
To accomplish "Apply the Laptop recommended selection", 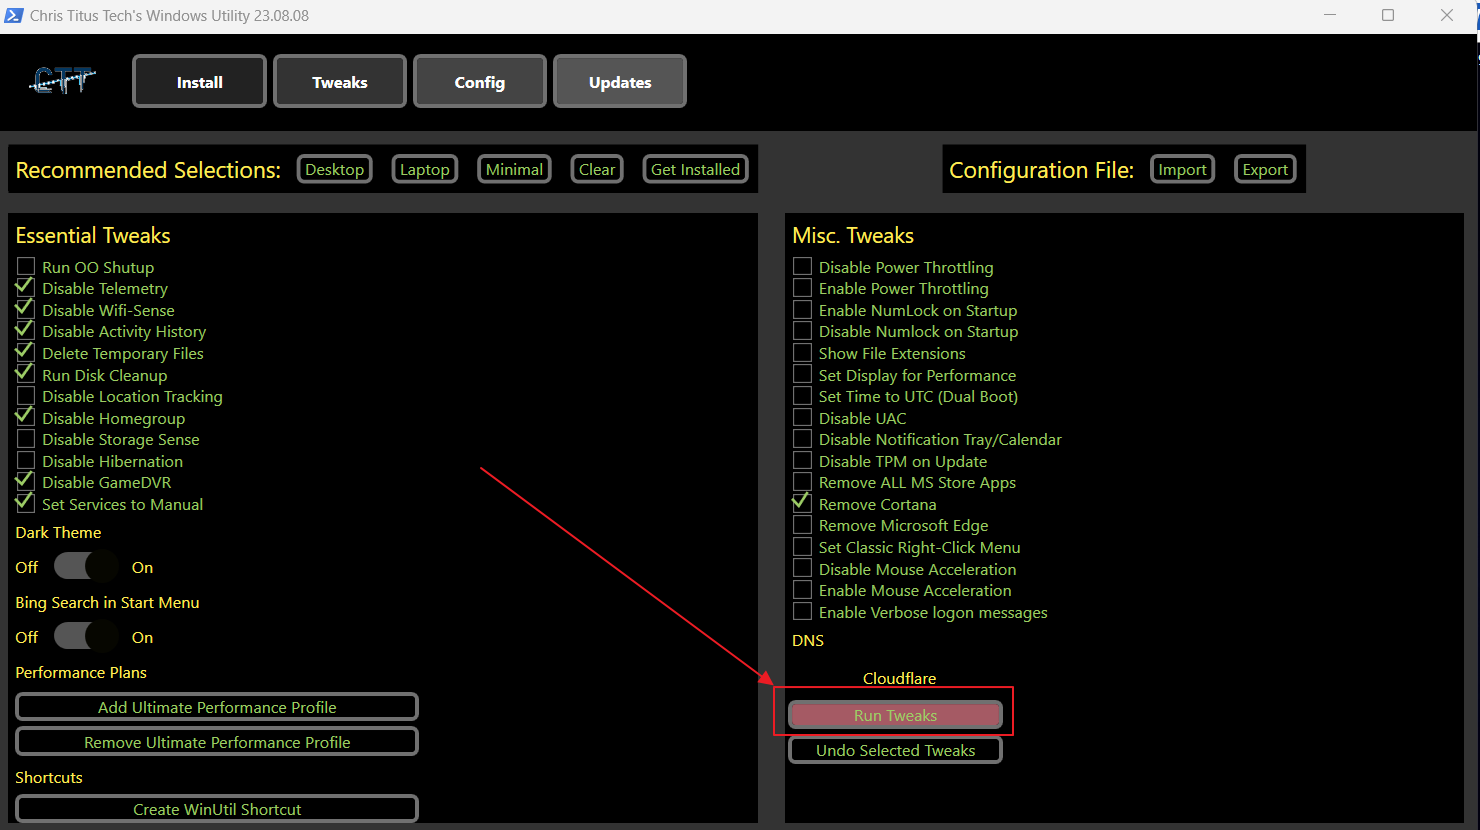I will (x=425, y=169).
